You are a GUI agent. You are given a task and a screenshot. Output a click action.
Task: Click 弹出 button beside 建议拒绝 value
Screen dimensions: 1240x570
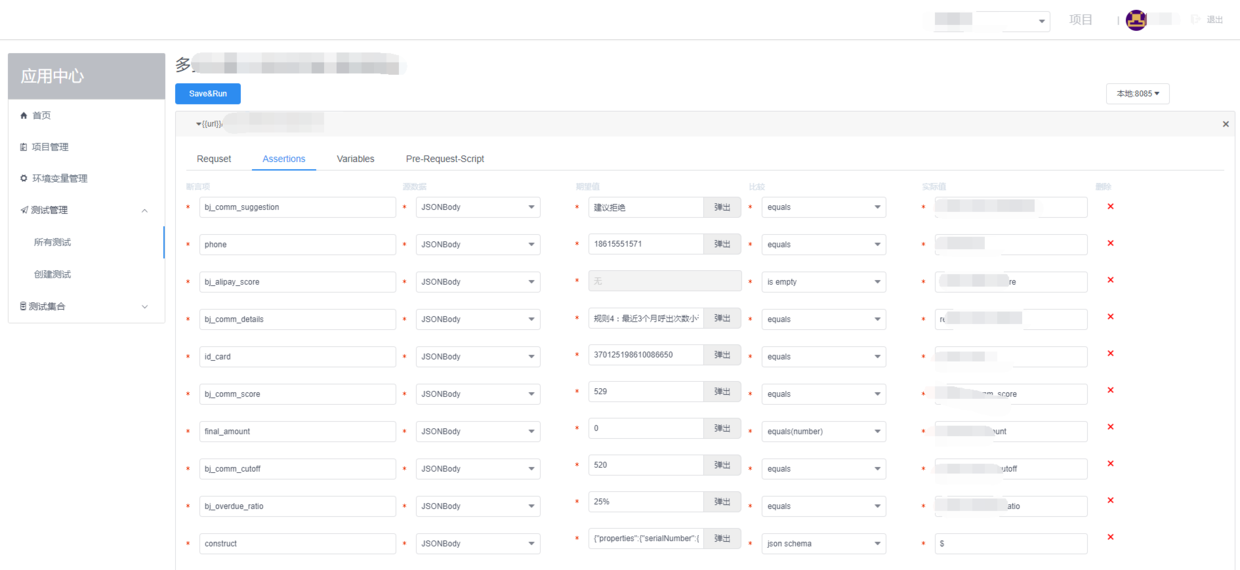pos(722,207)
